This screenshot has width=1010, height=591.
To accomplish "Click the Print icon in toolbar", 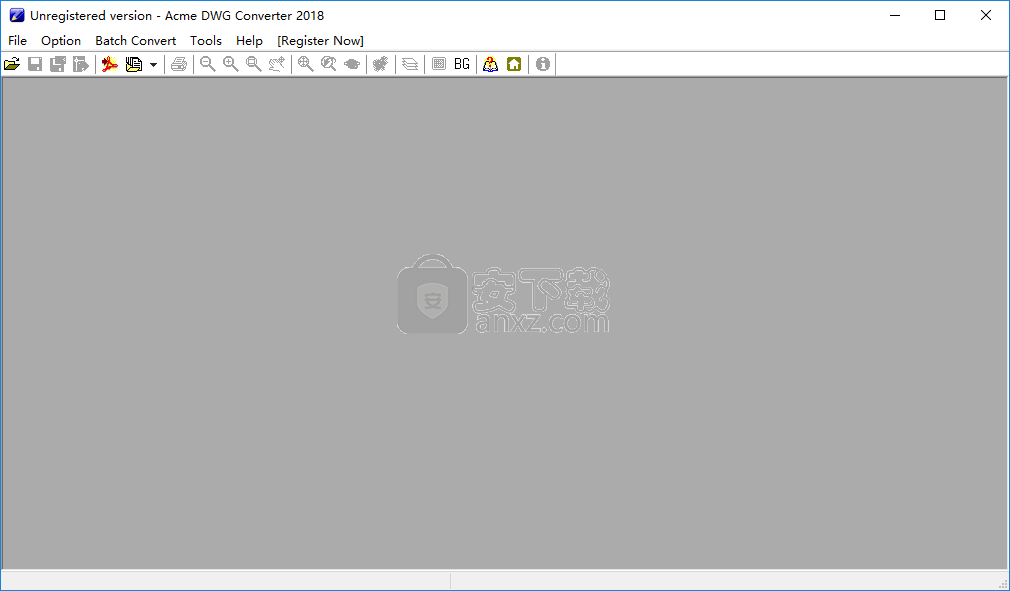I will pos(179,64).
